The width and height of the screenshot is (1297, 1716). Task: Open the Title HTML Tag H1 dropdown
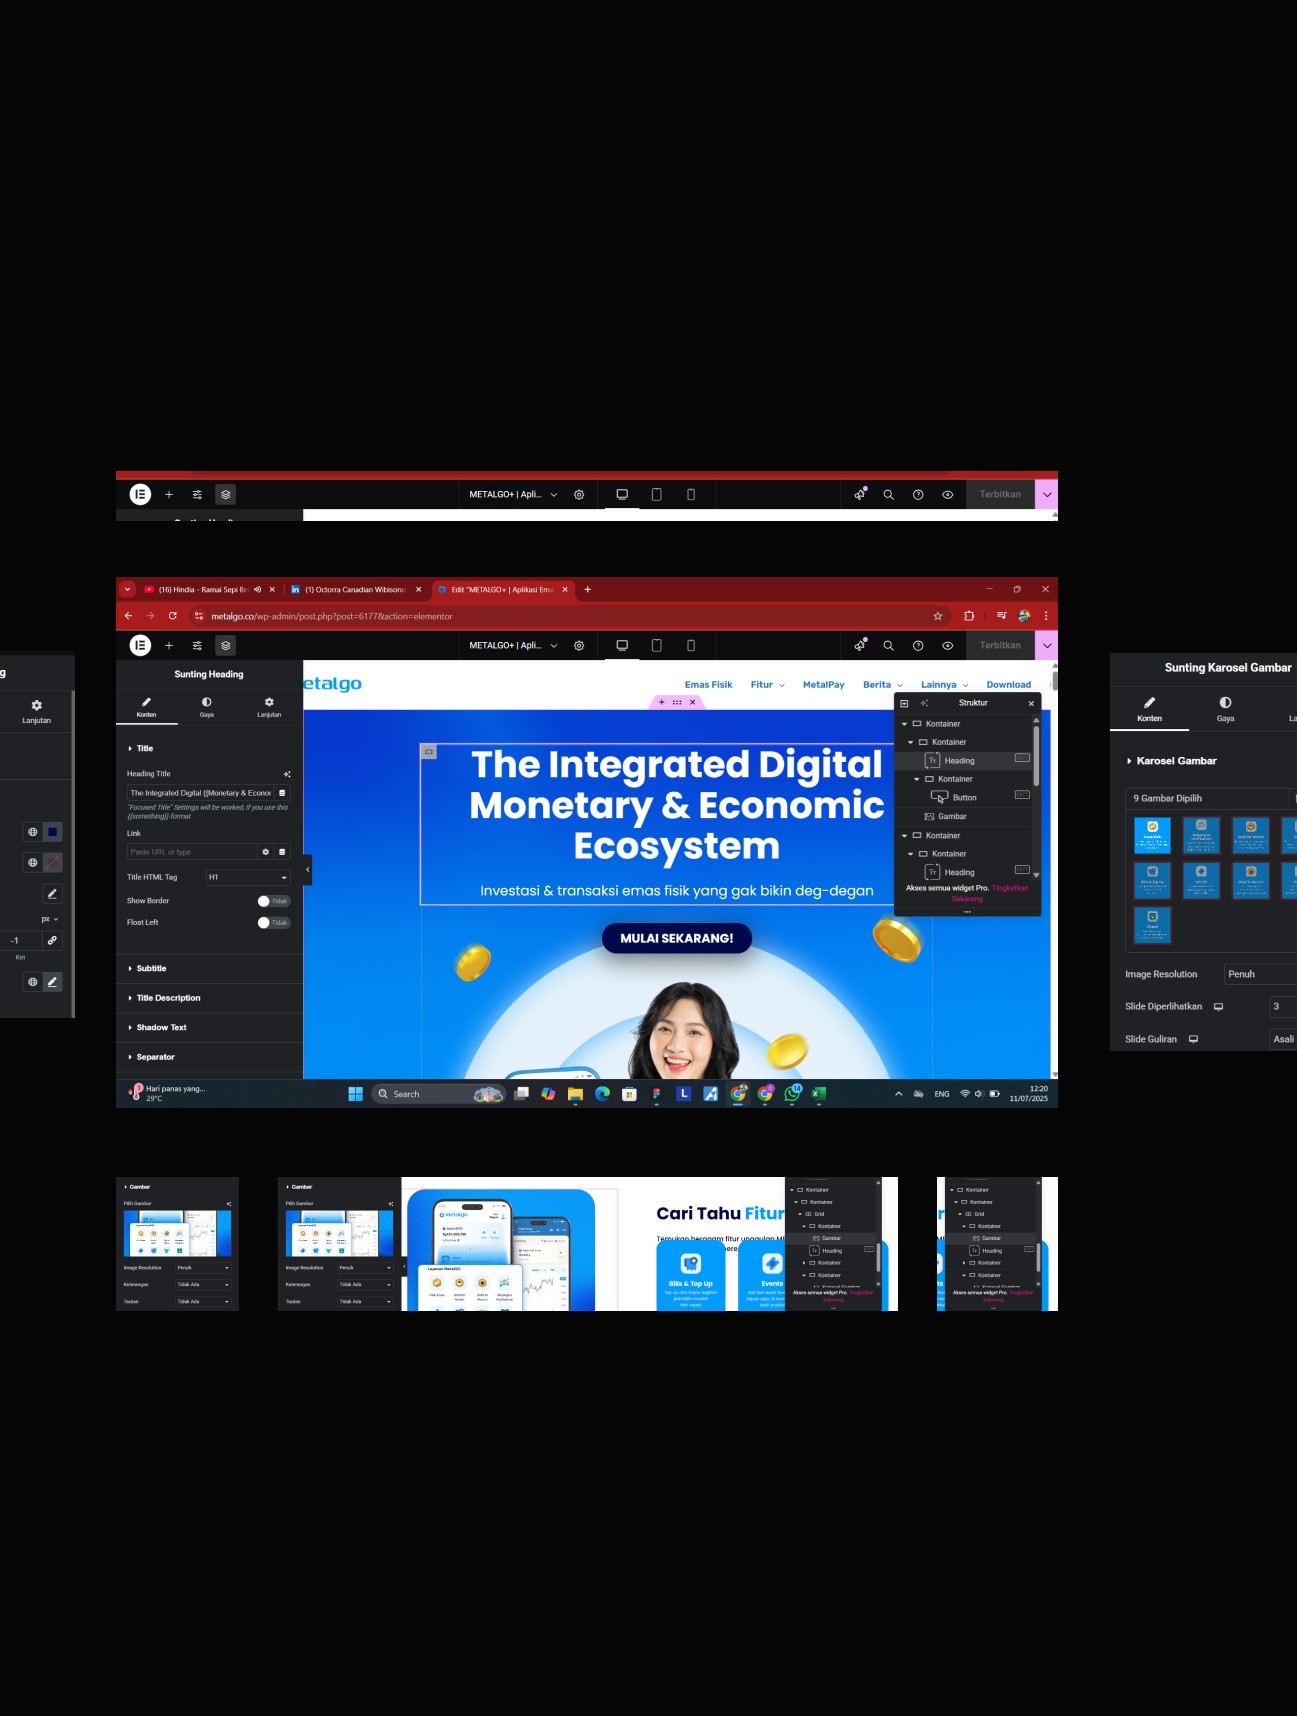tap(248, 877)
